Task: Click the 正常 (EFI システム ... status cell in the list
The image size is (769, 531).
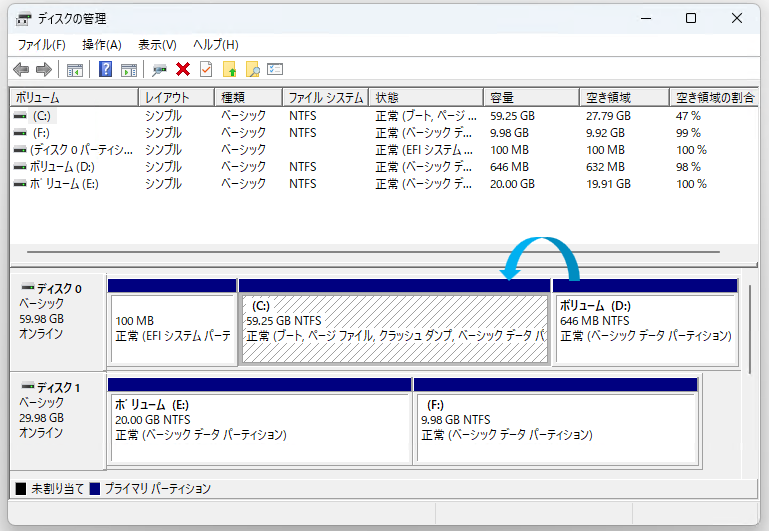Action: (424, 150)
